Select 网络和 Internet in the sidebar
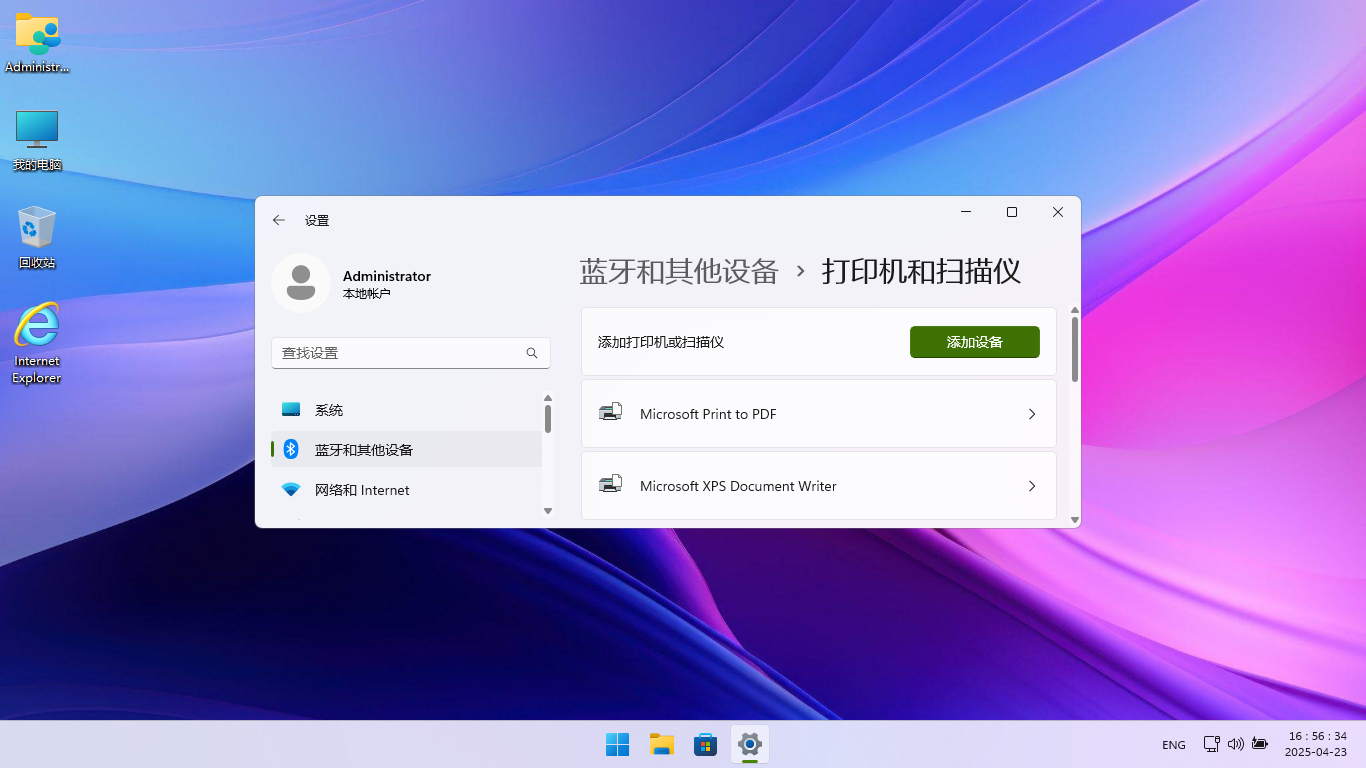The height and width of the screenshot is (768, 1366). coord(406,490)
